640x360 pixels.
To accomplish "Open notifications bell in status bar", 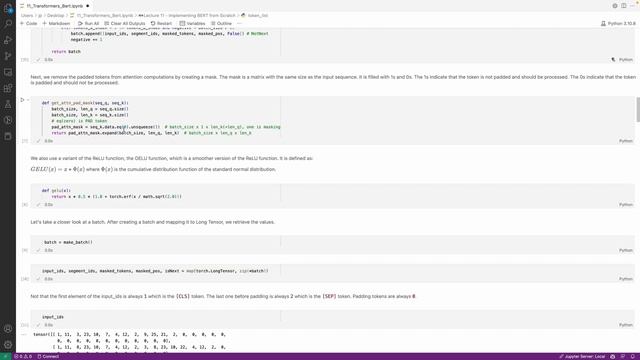I will pyautogui.click(x=633, y=356).
